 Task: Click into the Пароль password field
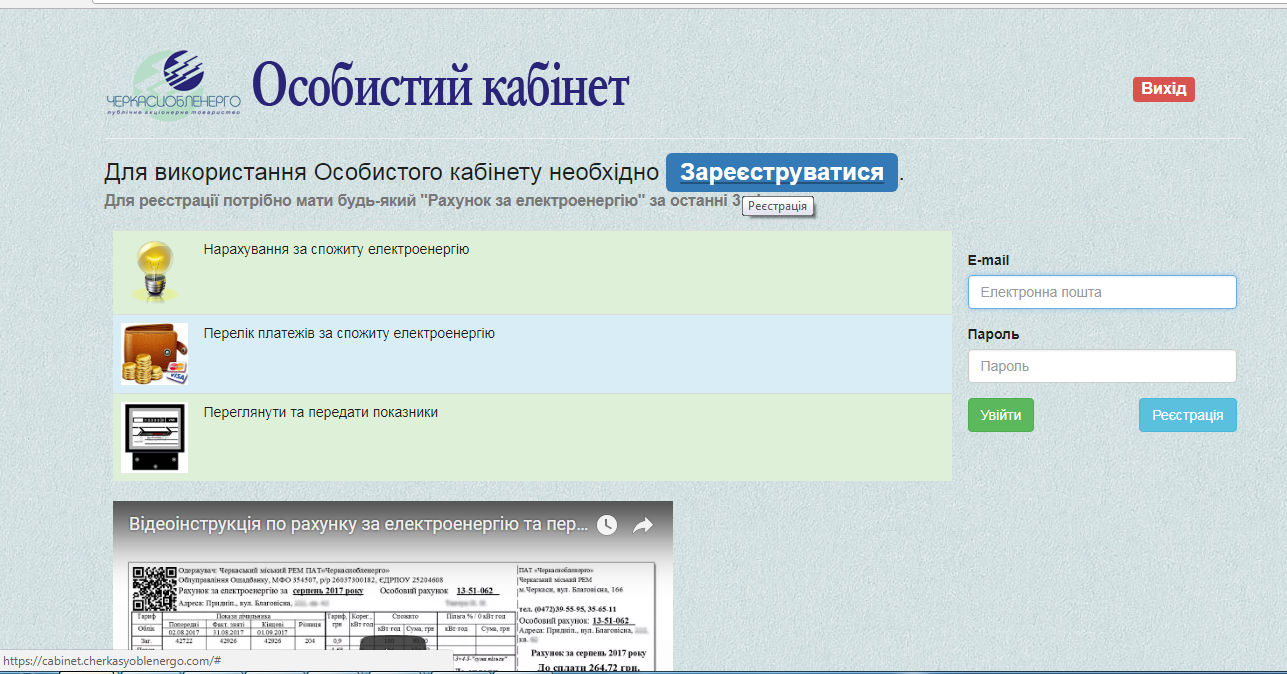(1102, 366)
